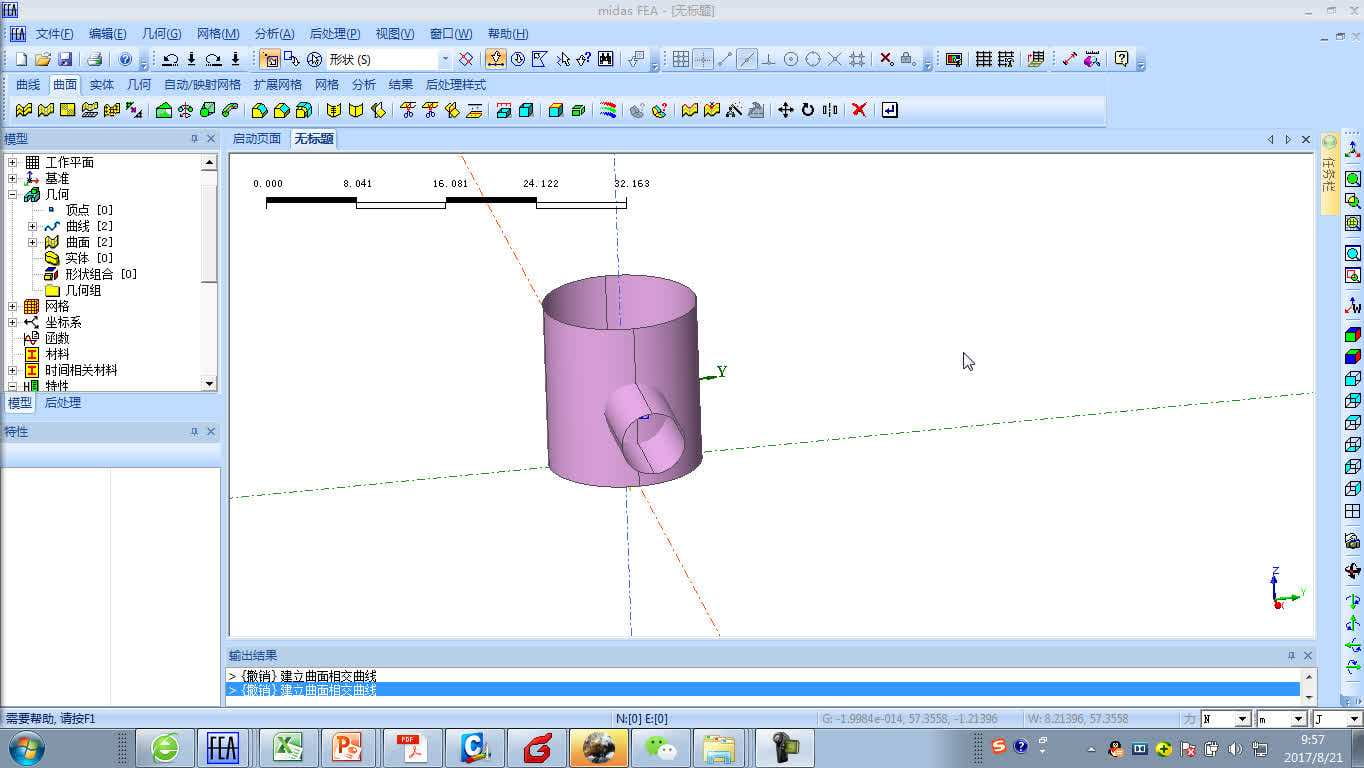Click the highlighted 建立曲面相交曲线 output line
This screenshot has width=1364, height=768.
(x=763, y=690)
